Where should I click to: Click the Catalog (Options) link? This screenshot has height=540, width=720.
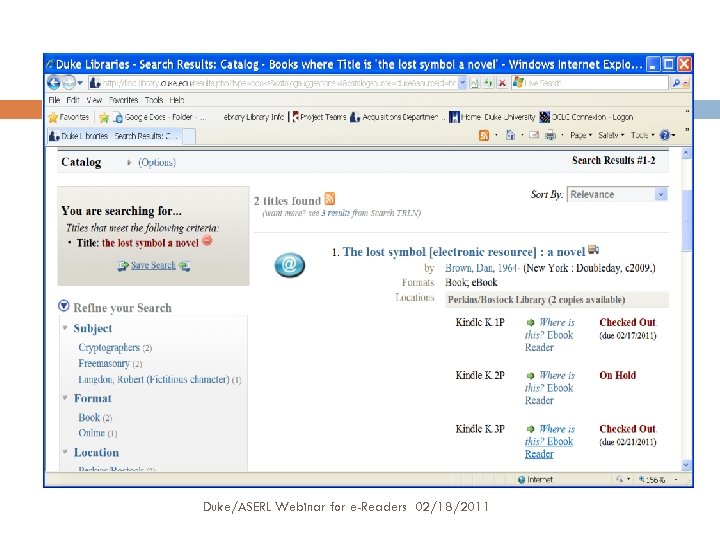click(x=157, y=163)
